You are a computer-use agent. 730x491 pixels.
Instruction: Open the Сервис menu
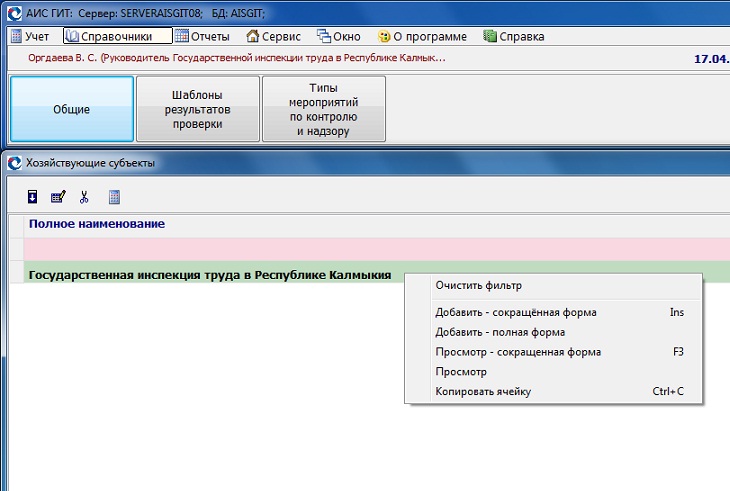[x=273, y=36]
